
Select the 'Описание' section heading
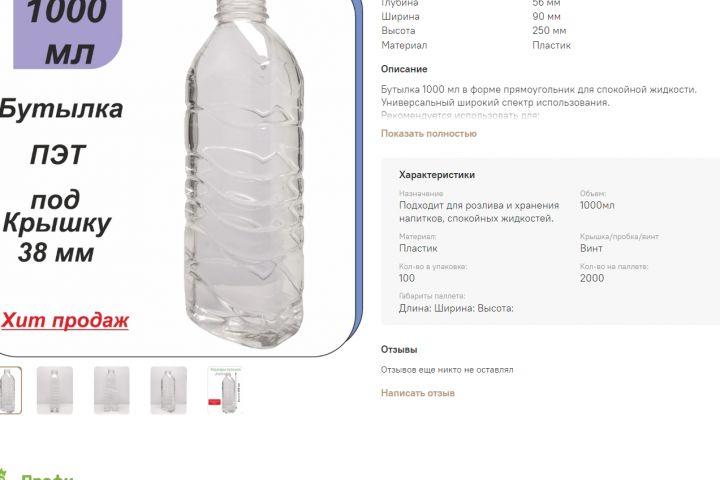click(404, 69)
